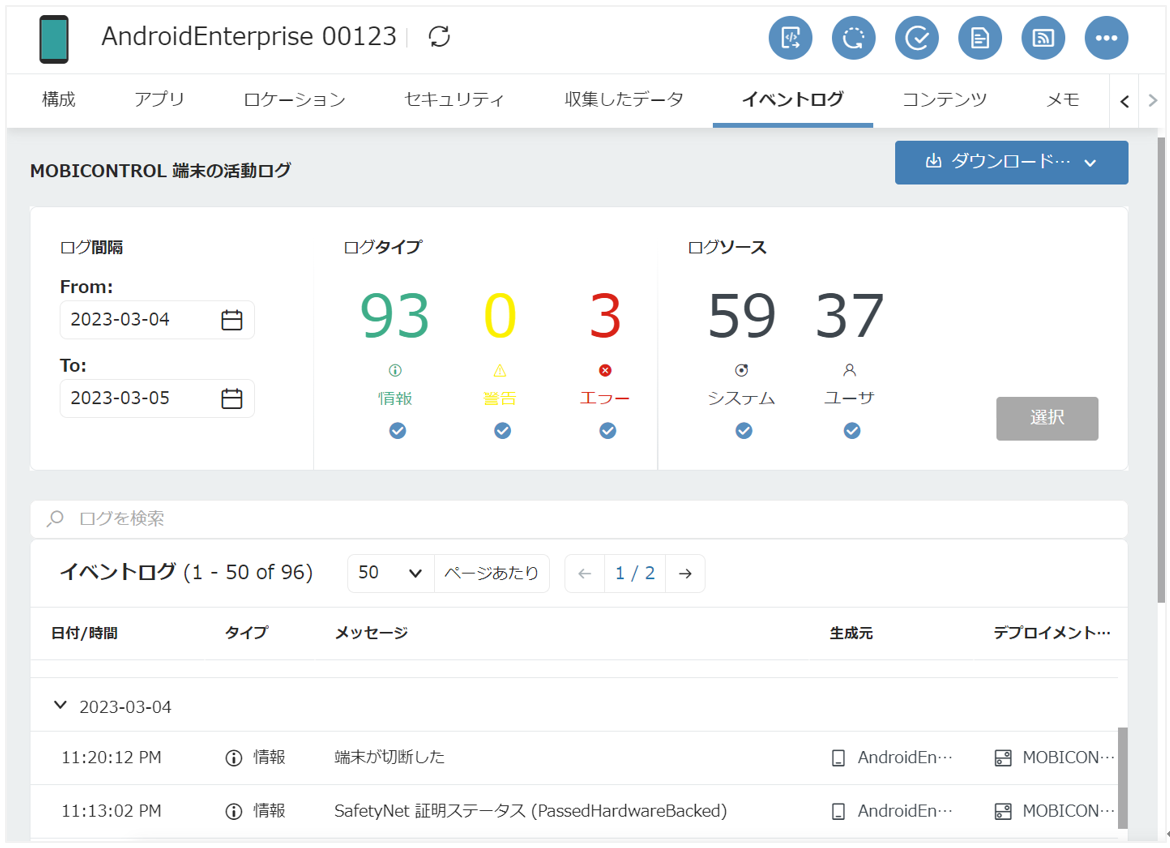Image resolution: width=1170 pixels, height=848 pixels.
Task: Toggle the ユーザ log source checkbox
Action: point(852,431)
